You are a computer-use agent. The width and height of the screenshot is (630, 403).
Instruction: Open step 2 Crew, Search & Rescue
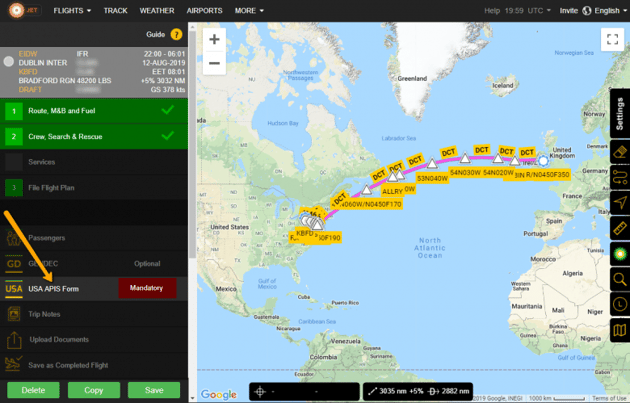click(94, 137)
